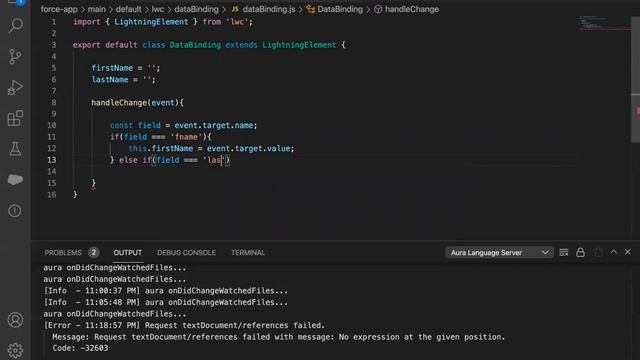Switch to the Terminal tab
Viewport: 640px width, 360px height.
(248, 253)
